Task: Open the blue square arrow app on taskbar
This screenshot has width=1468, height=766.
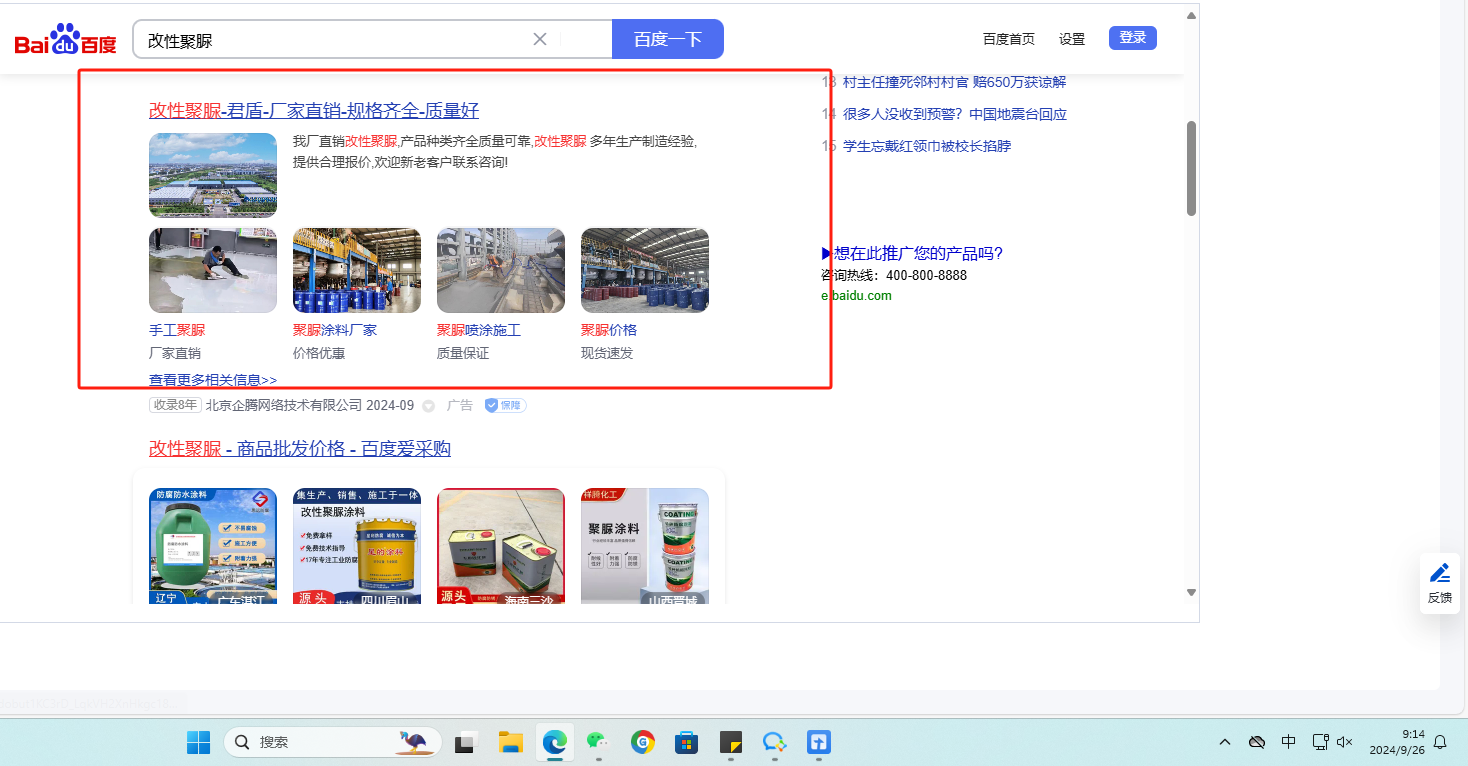Action: coord(819,743)
